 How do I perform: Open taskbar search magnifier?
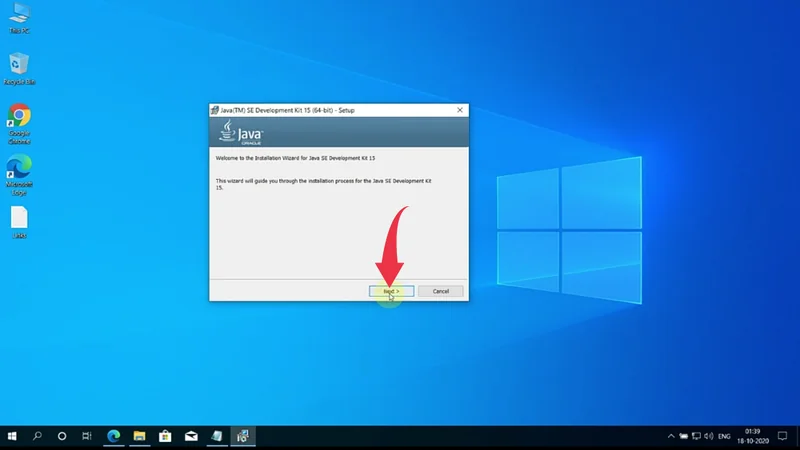tap(38, 437)
